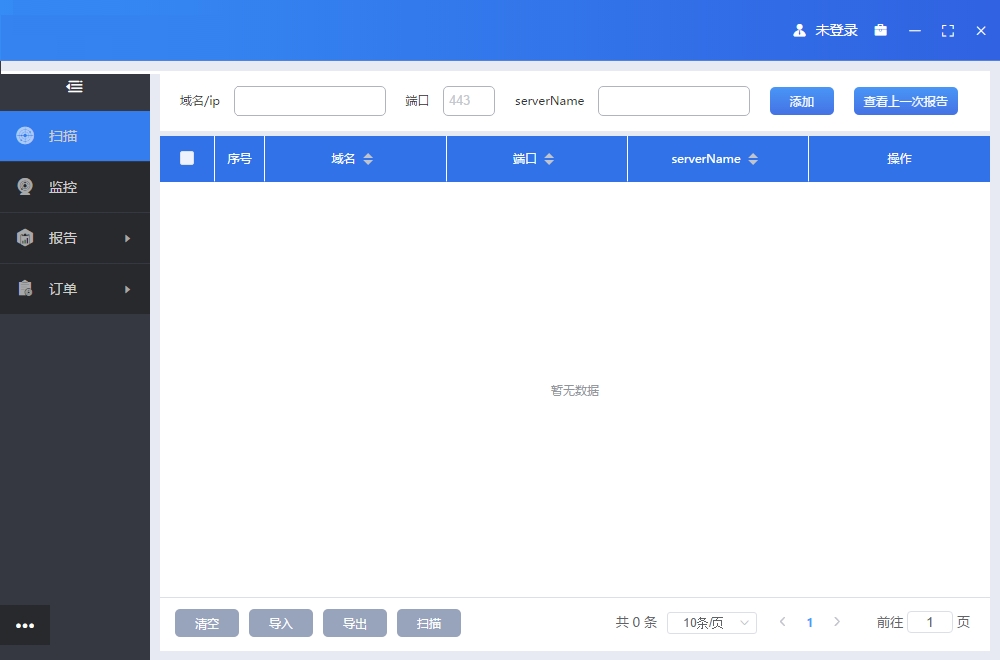The height and width of the screenshot is (660, 1000).
Task: Select the 扫描 menu item
Action: coord(75,136)
